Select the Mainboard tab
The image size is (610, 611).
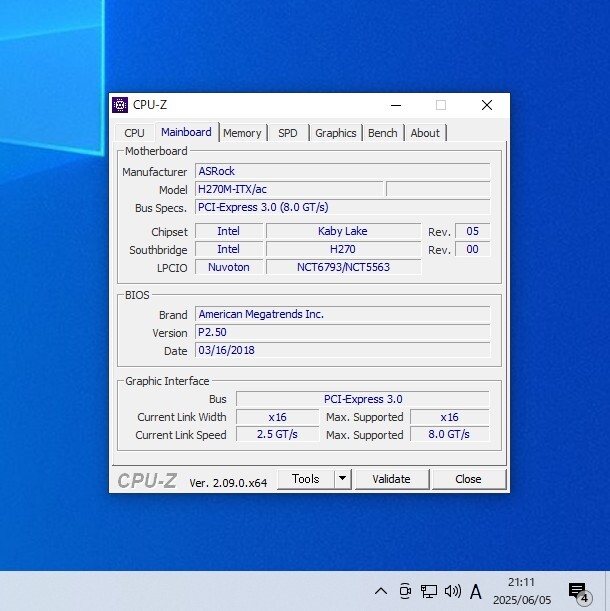[186, 132]
